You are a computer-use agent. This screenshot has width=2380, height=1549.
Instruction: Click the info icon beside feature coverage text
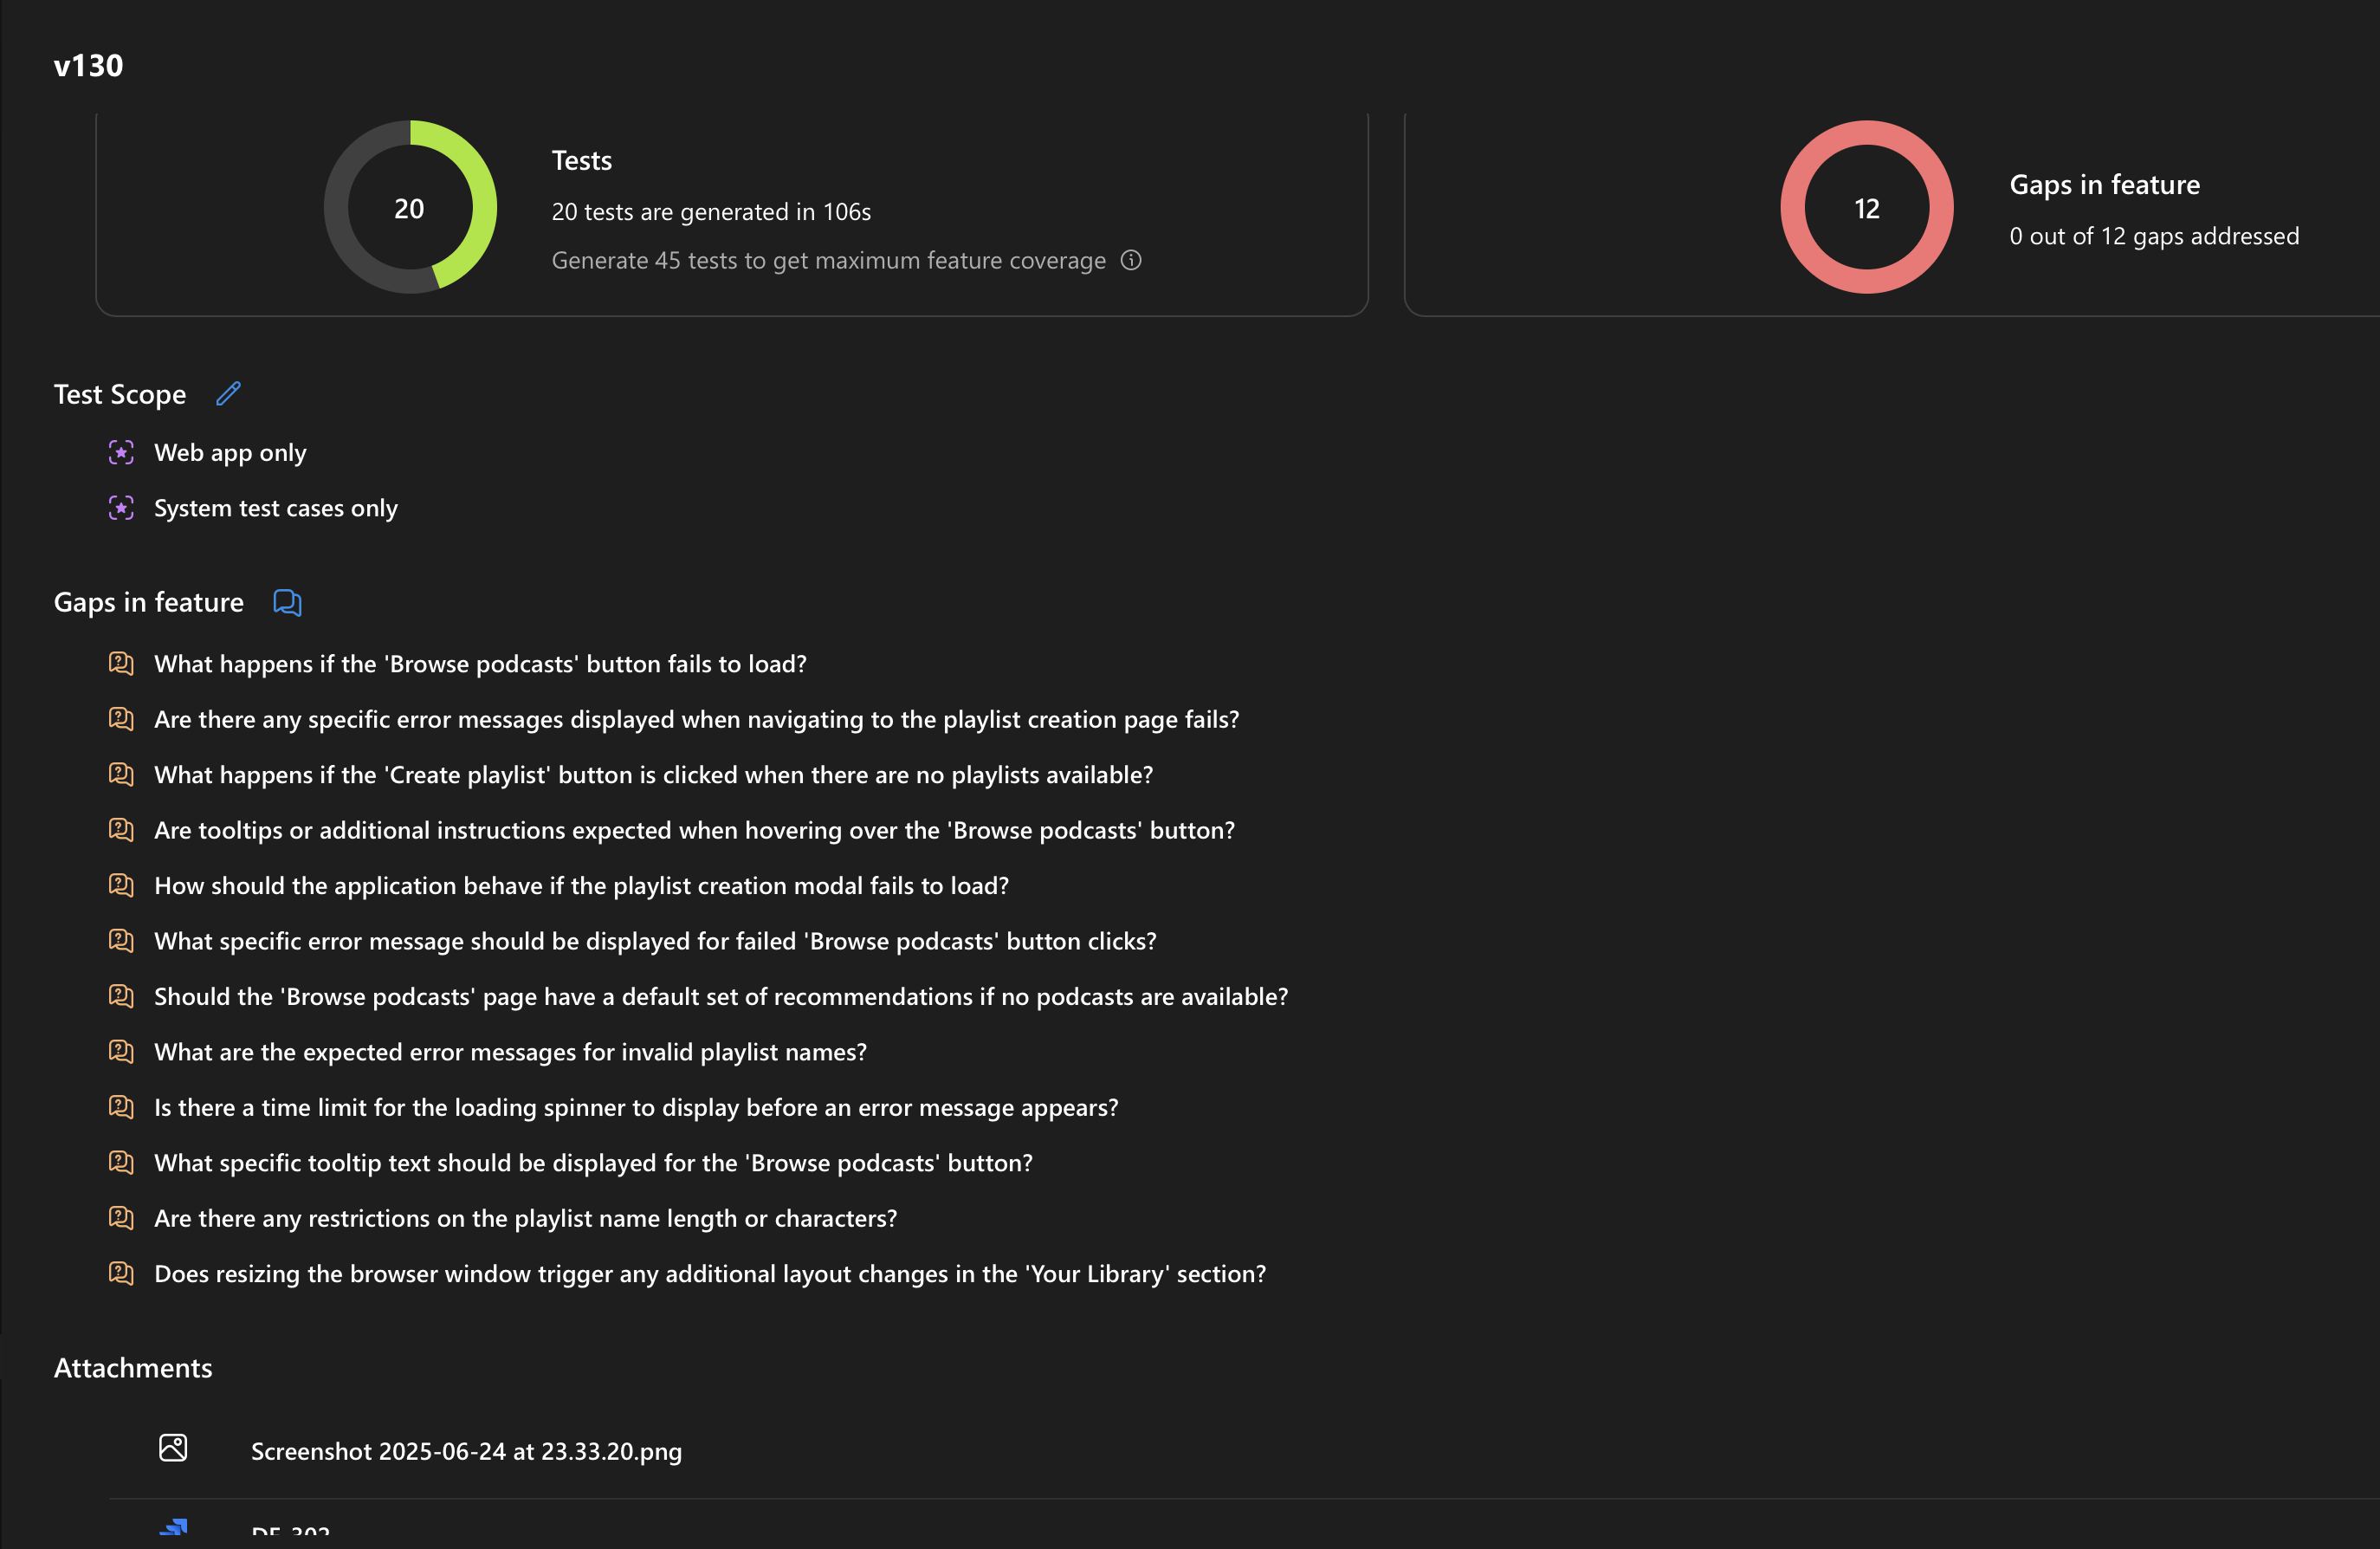pos(1131,260)
